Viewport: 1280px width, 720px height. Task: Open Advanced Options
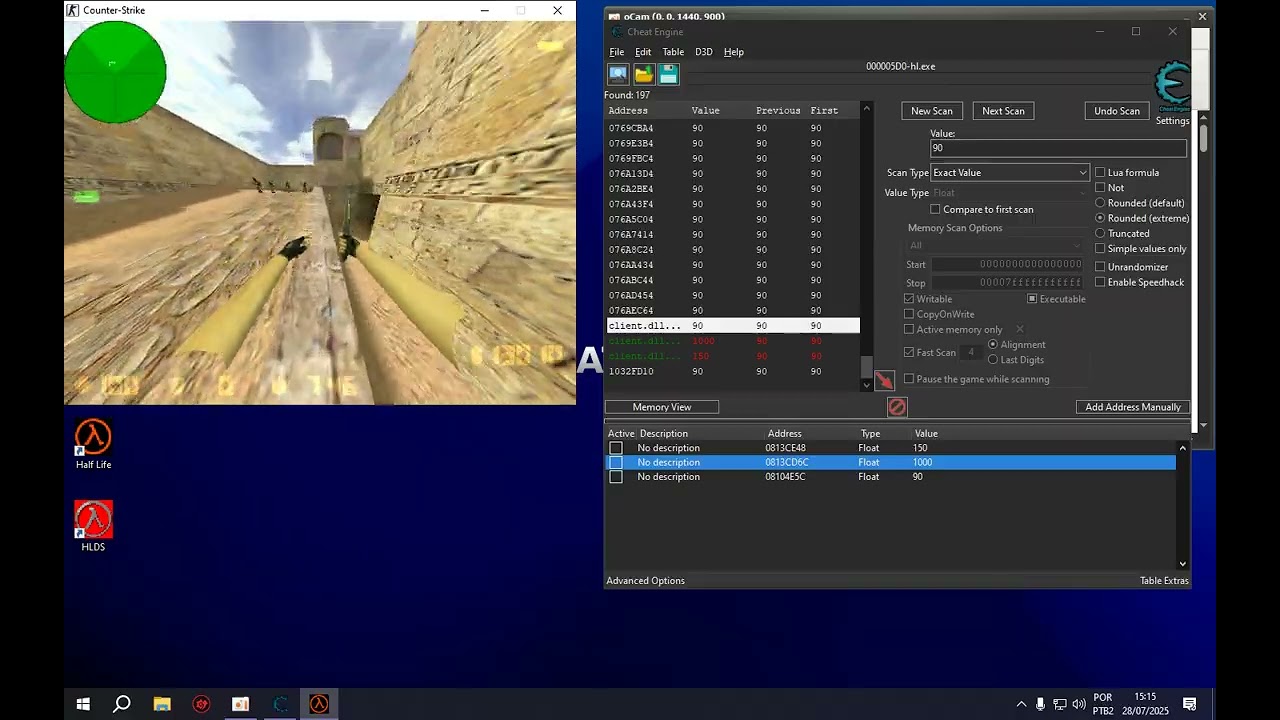[x=646, y=581]
